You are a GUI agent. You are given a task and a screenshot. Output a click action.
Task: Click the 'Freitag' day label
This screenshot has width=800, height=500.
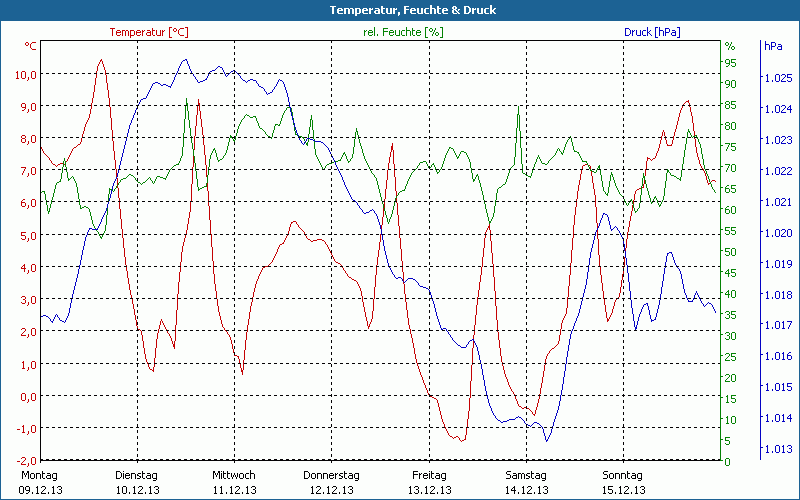coord(429,476)
